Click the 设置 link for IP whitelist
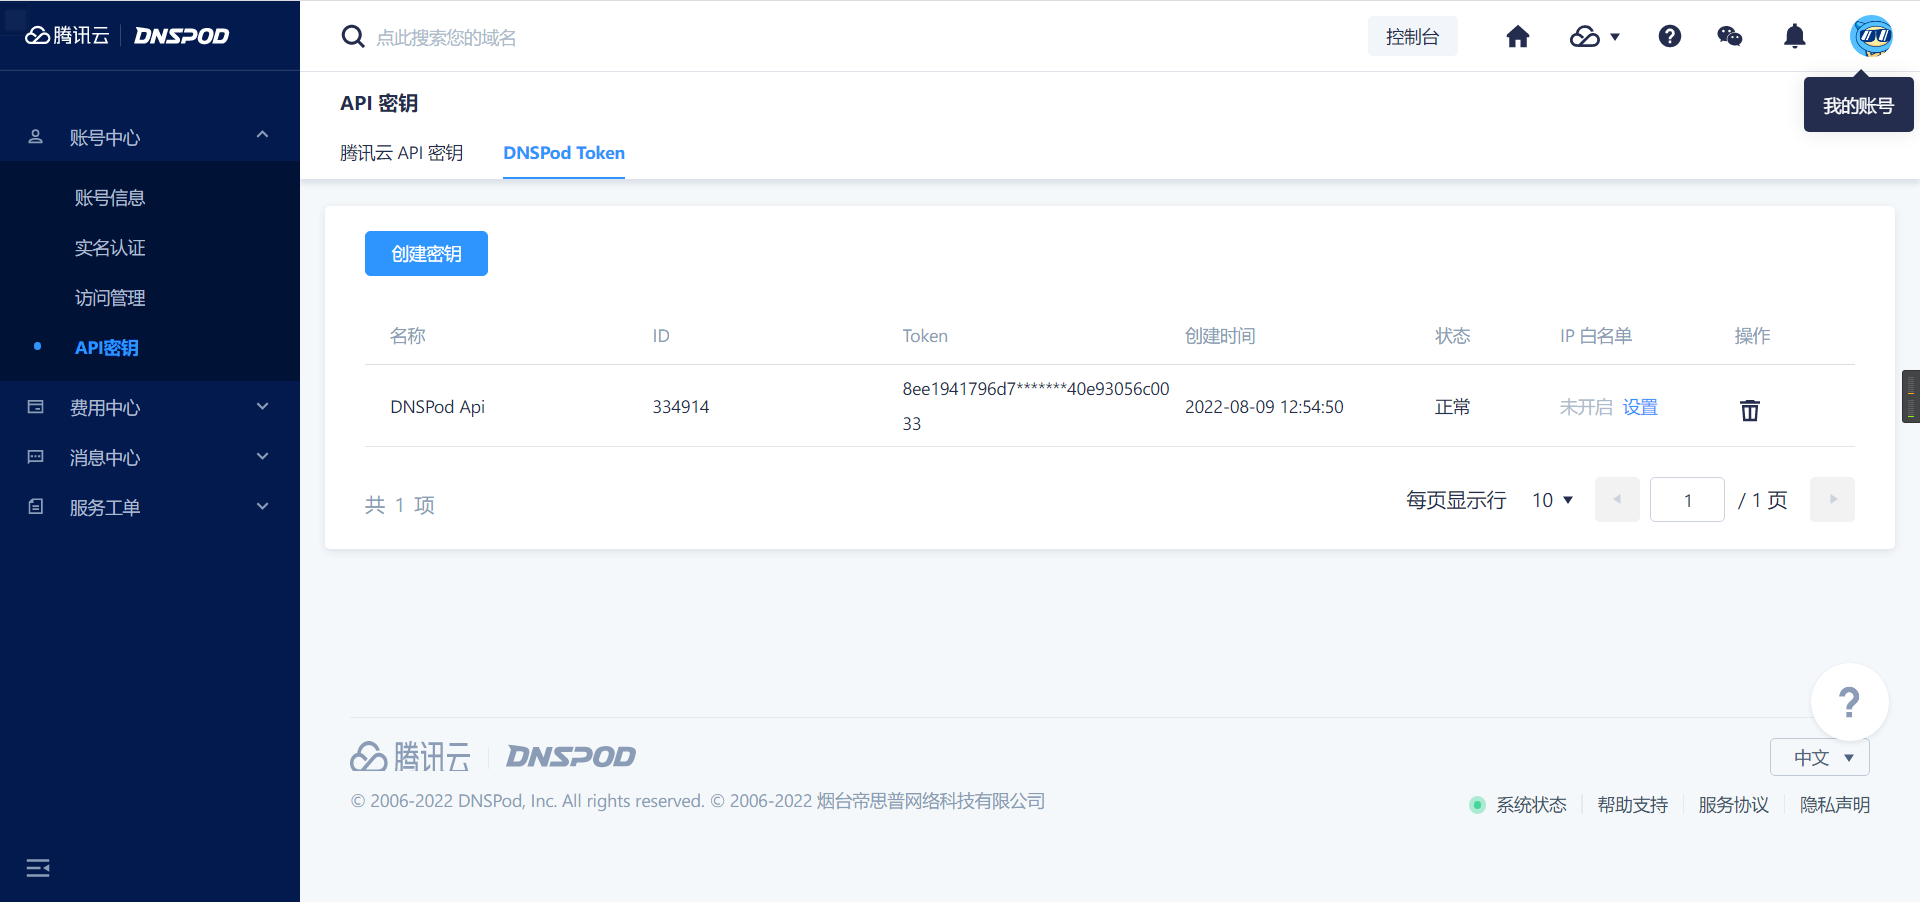 pyautogui.click(x=1640, y=407)
